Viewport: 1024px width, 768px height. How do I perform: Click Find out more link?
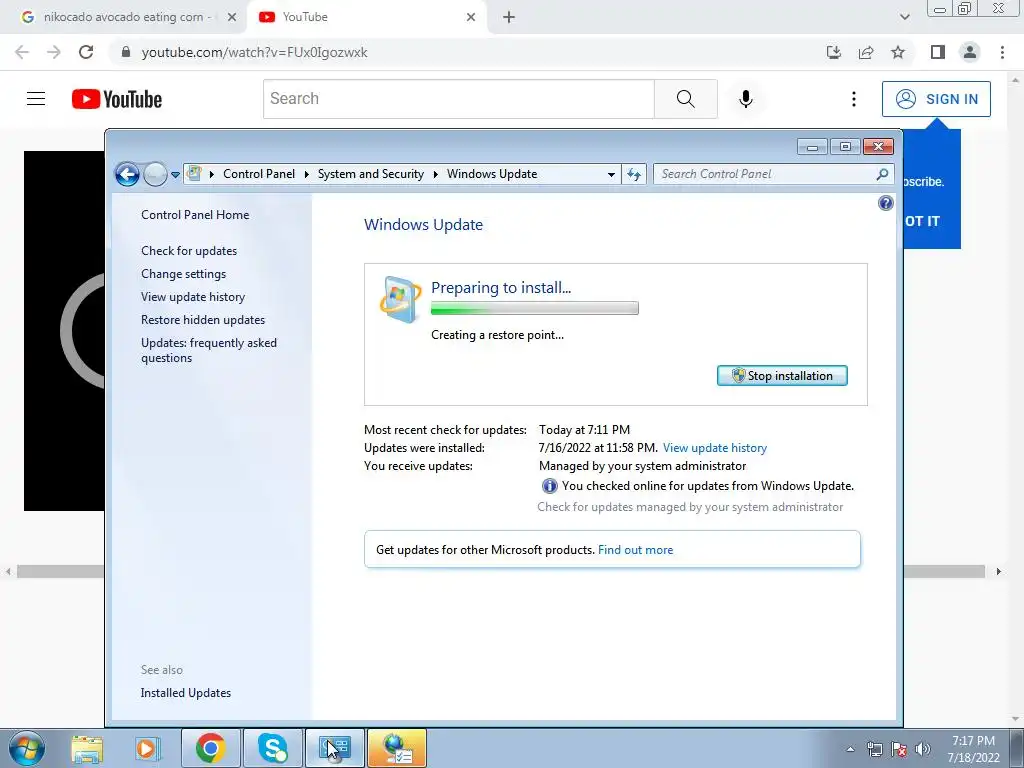click(x=635, y=550)
